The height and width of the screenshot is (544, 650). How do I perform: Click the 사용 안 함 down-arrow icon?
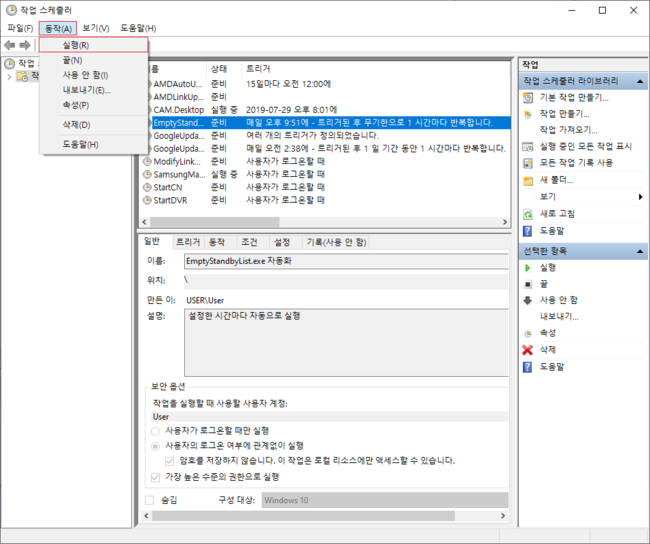(x=527, y=300)
